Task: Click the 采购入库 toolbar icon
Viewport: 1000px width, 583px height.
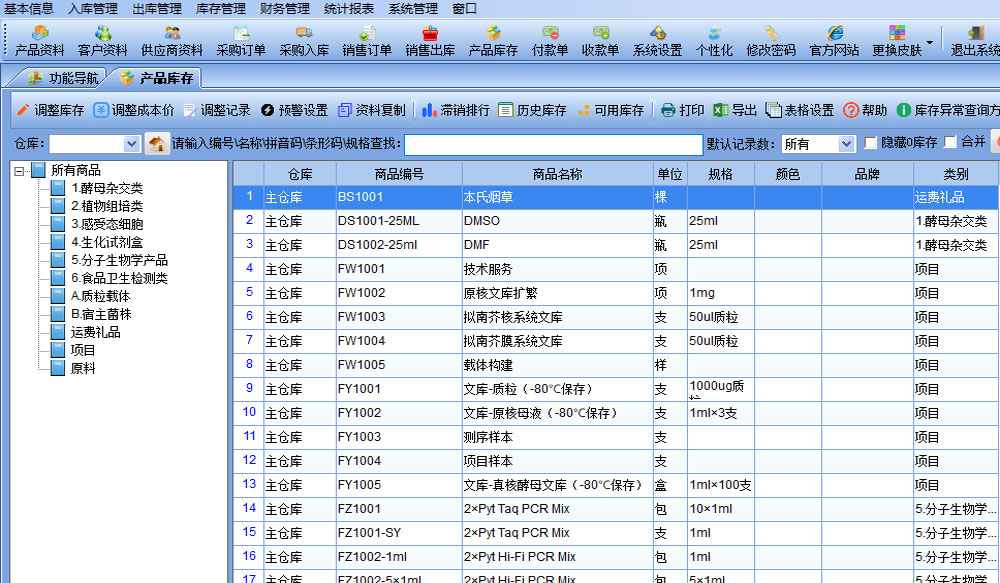Action: coord(303,41)
